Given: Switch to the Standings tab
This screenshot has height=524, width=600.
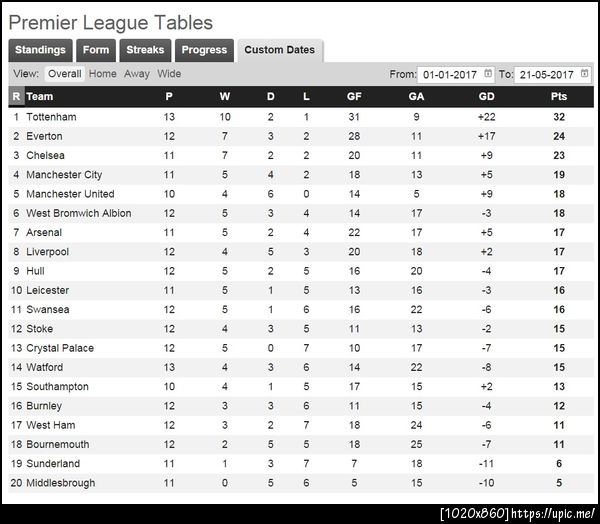Looking at the screenshot, I should pos(40,50).
